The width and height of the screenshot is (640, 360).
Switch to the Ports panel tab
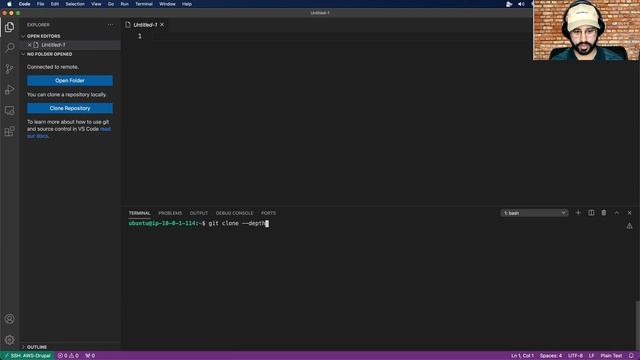(268, 213)
